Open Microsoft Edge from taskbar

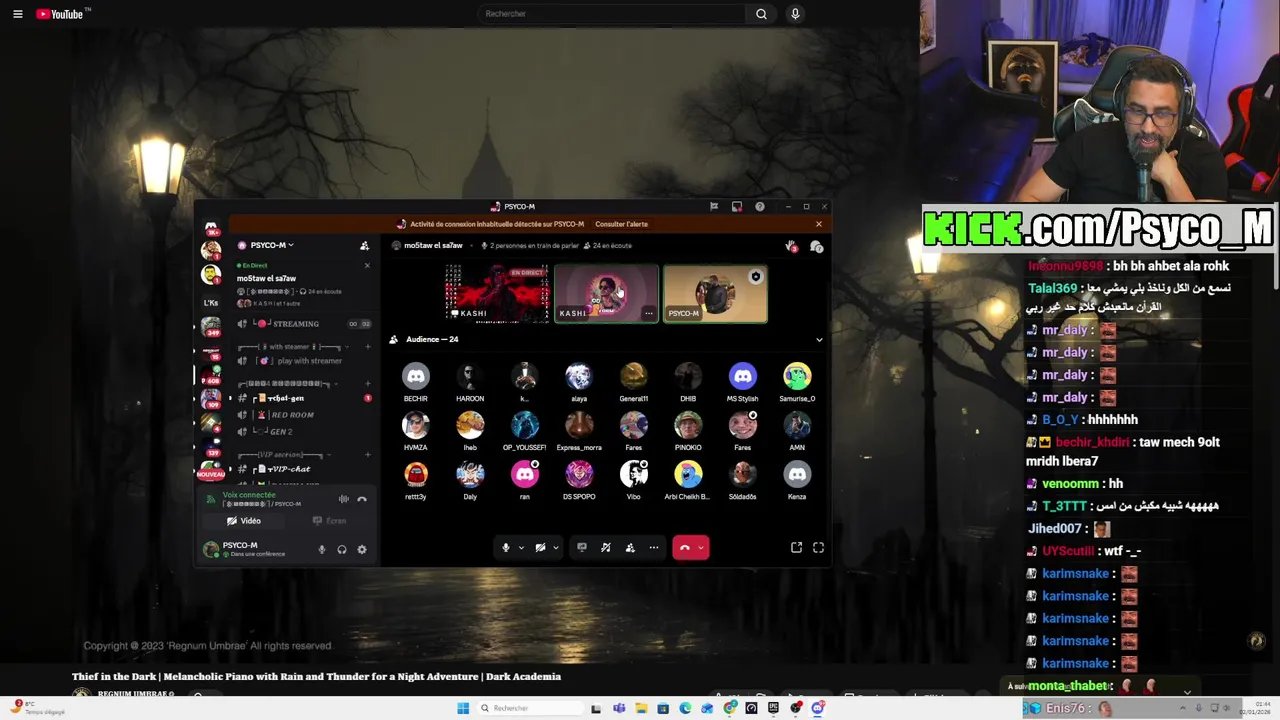(x=685, y=708)
